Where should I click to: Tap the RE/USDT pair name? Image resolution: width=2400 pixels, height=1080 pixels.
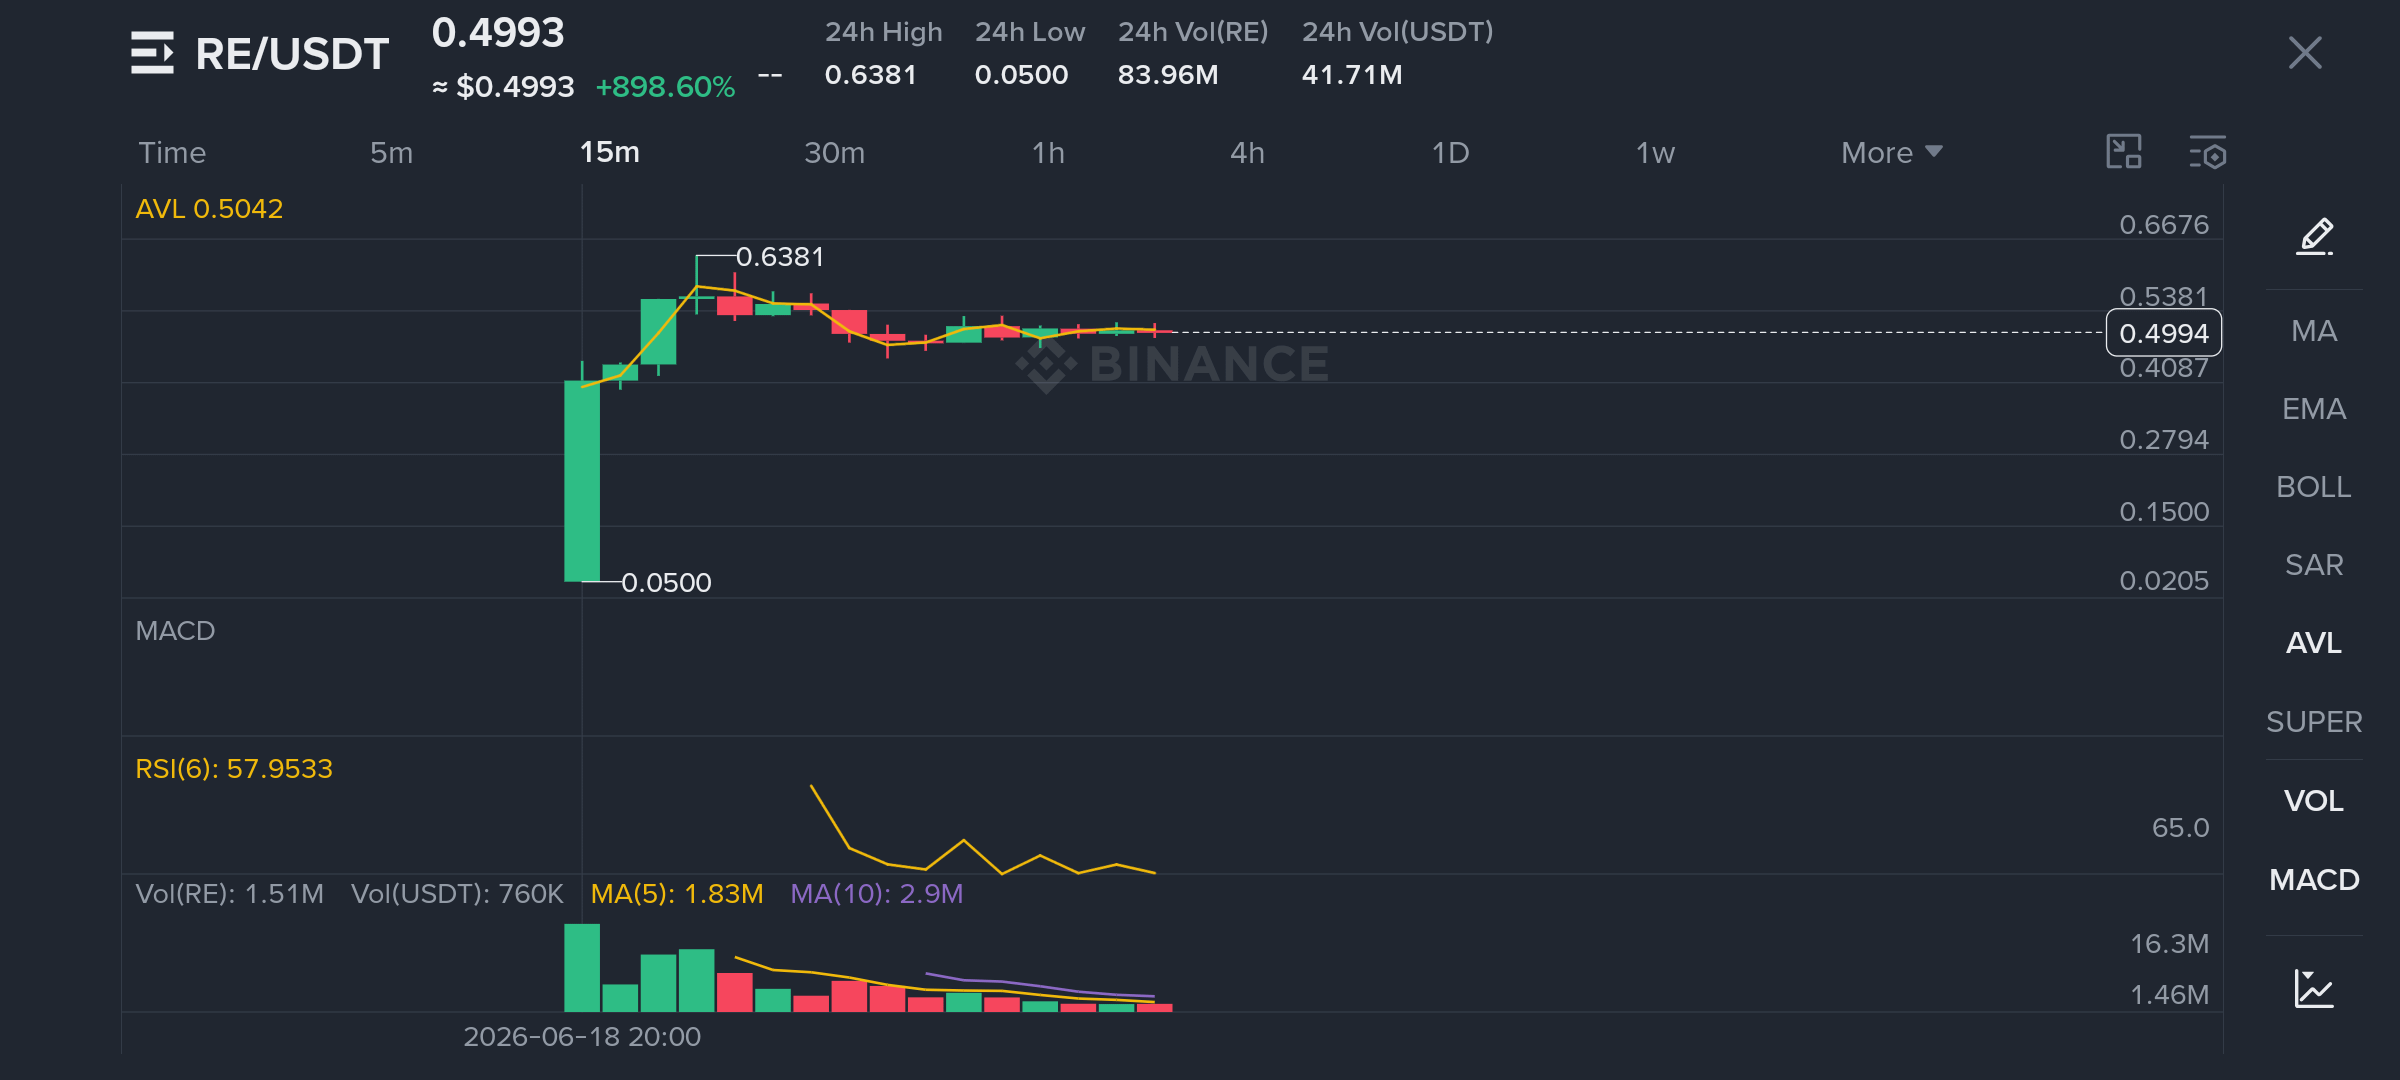point(292,54)
